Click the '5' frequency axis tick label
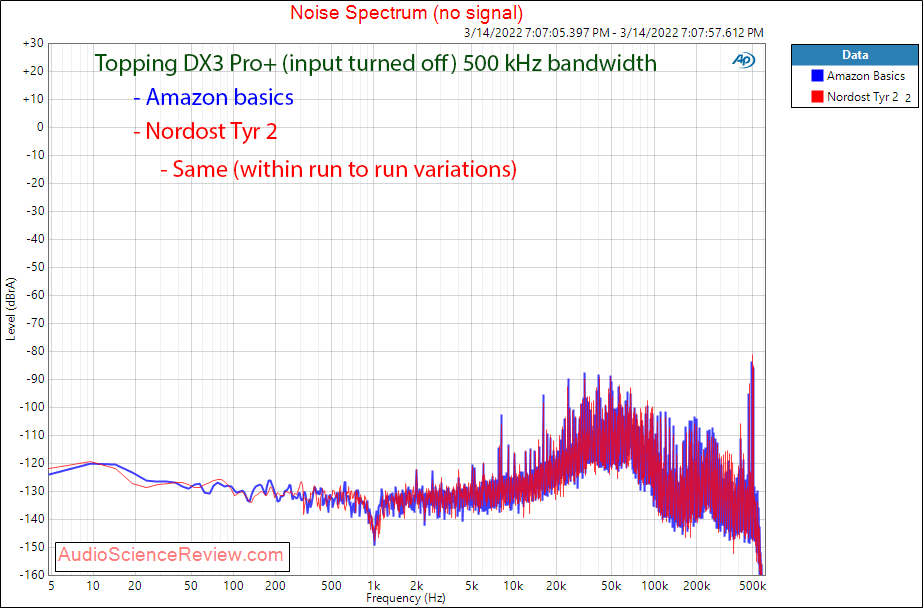The image size is (923, 608). pyautogui.click(x=52, y=586)
